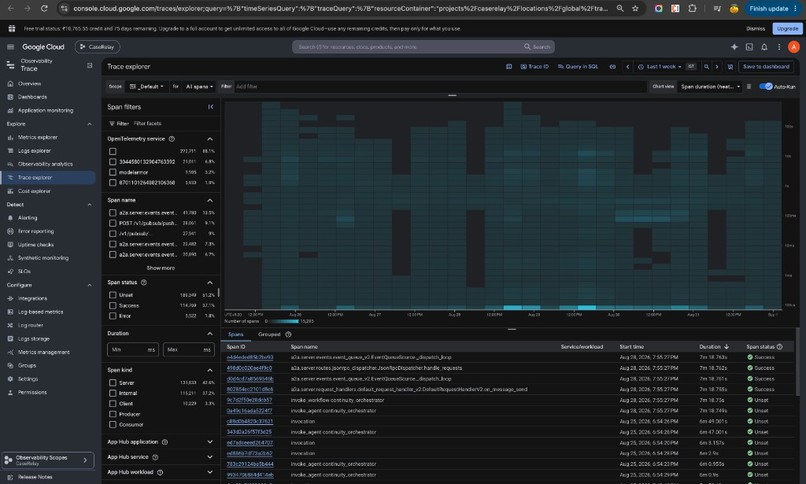This screenshot has width=806, height=484.
Task: Sort by Duration column arrow
Action: [x=726, y=347]
